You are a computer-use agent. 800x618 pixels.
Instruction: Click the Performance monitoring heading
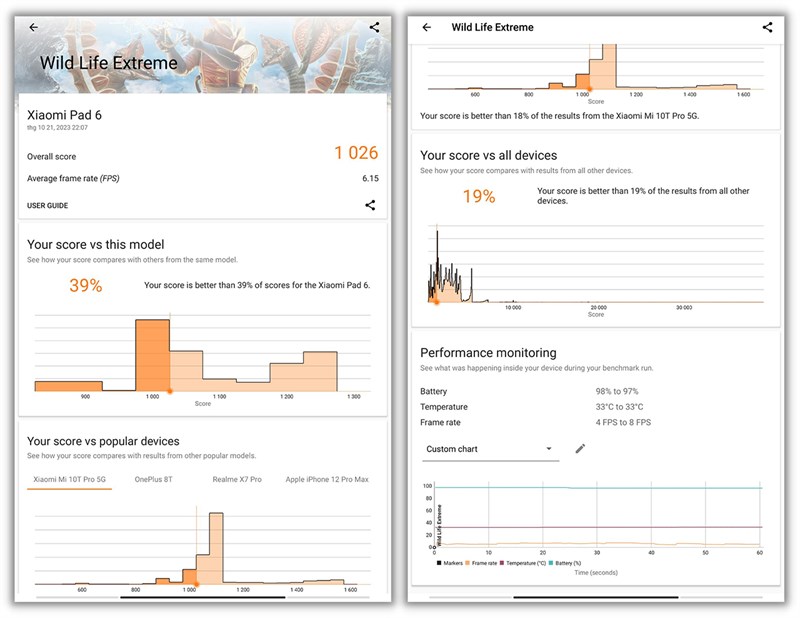(x=488, y=353)
